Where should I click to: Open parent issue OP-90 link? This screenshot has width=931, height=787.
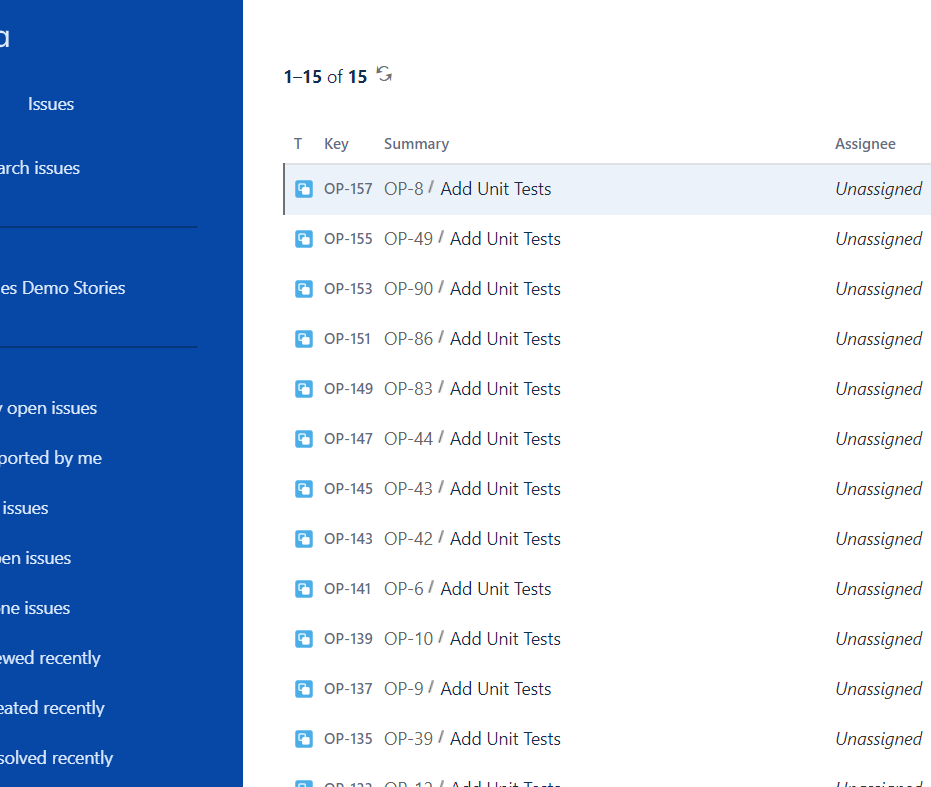pos(408,289)
